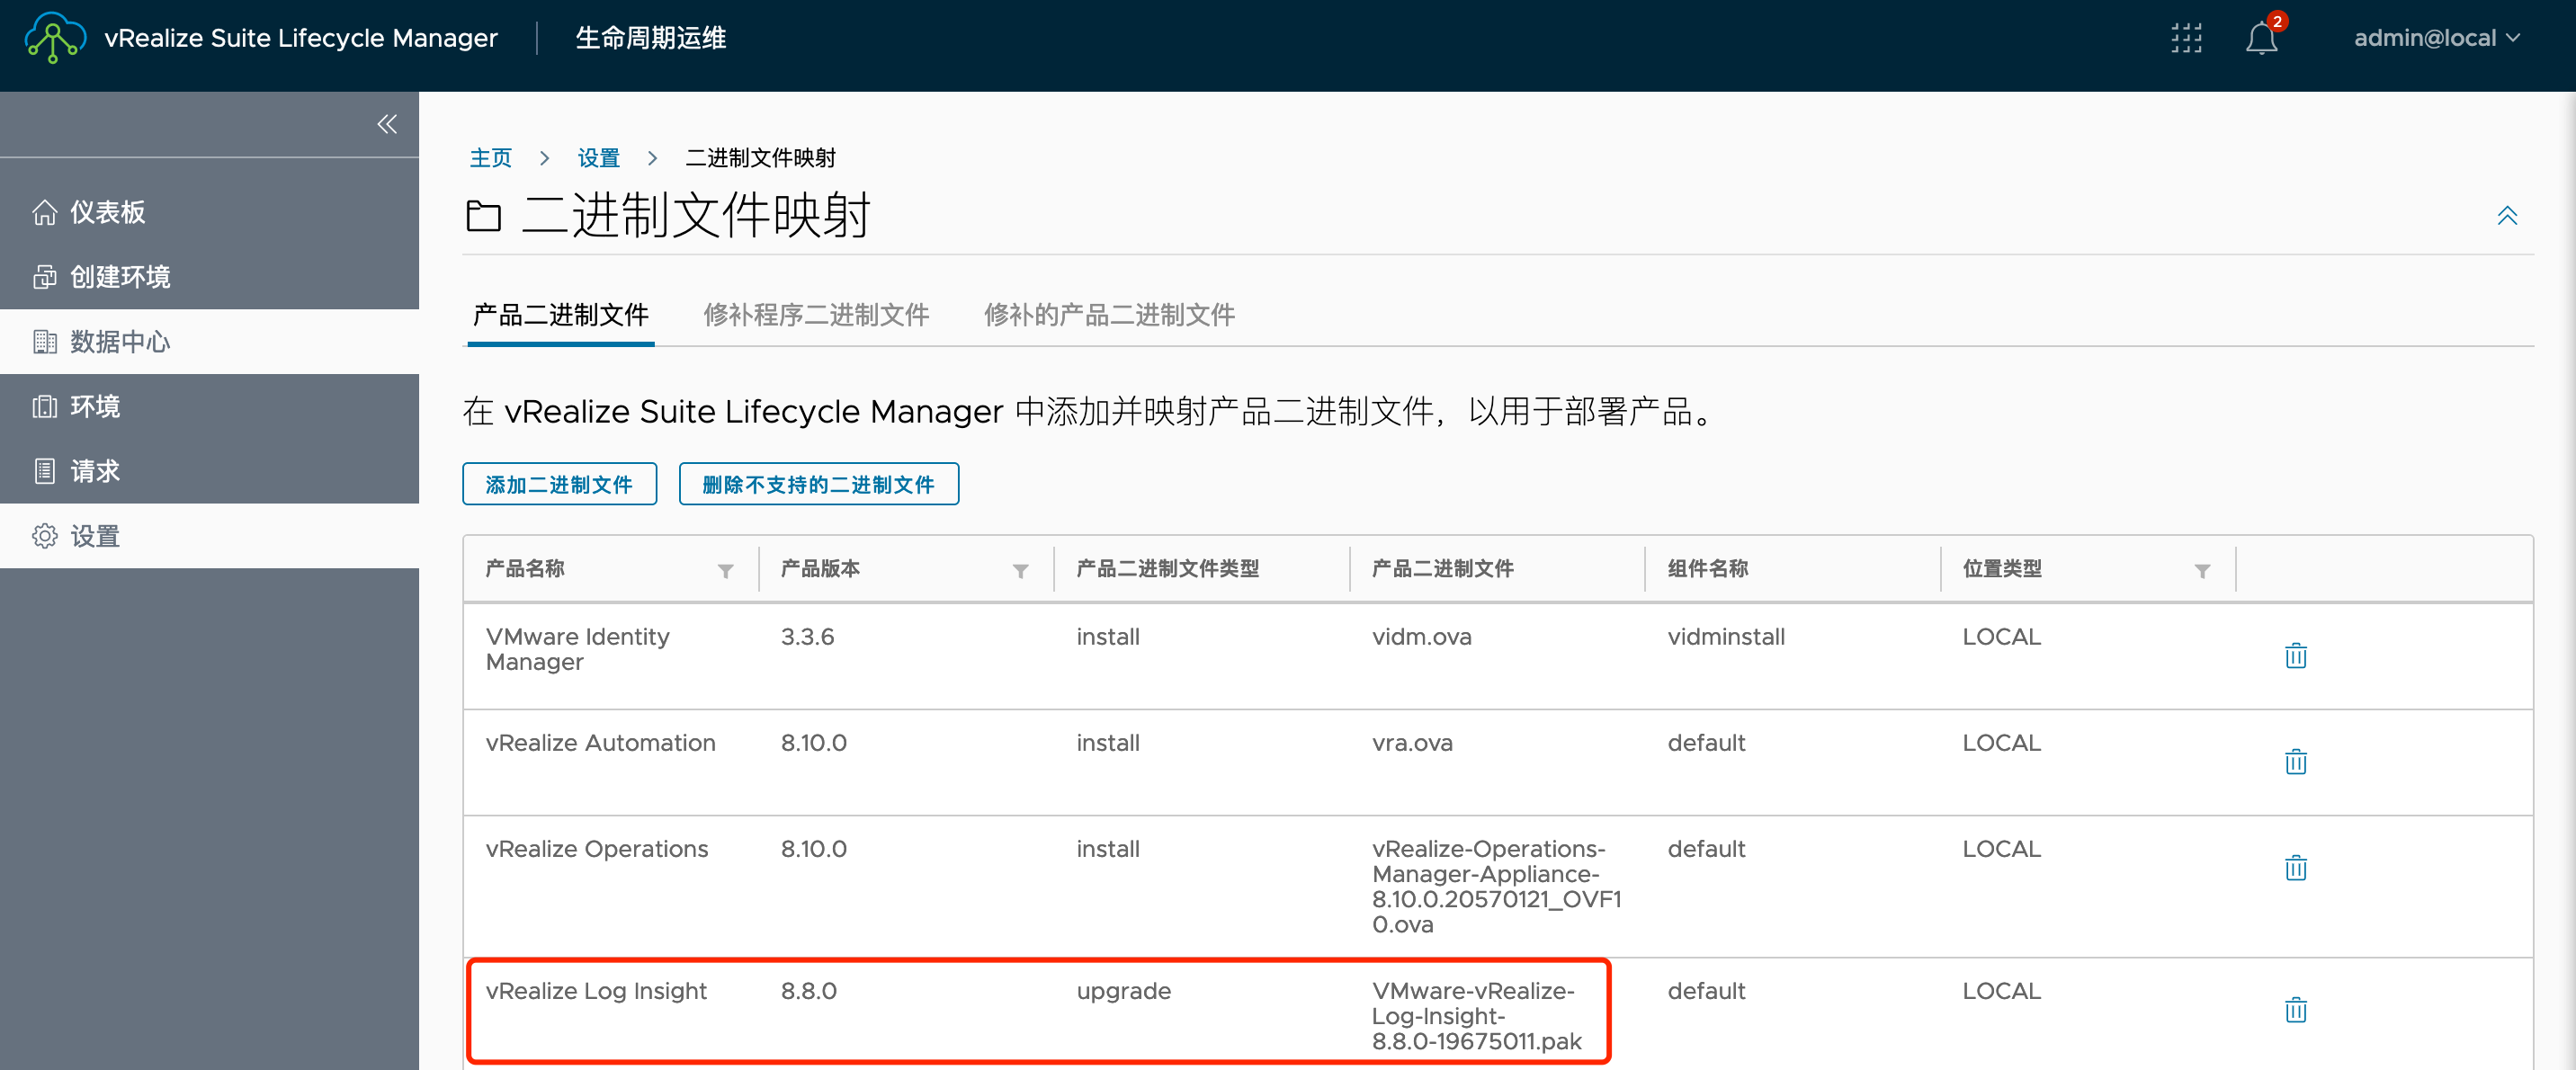The image size is (2576, 1070).
Task: Delete the vRealize Log Insight binary row
Action: pos(2295,1010)
